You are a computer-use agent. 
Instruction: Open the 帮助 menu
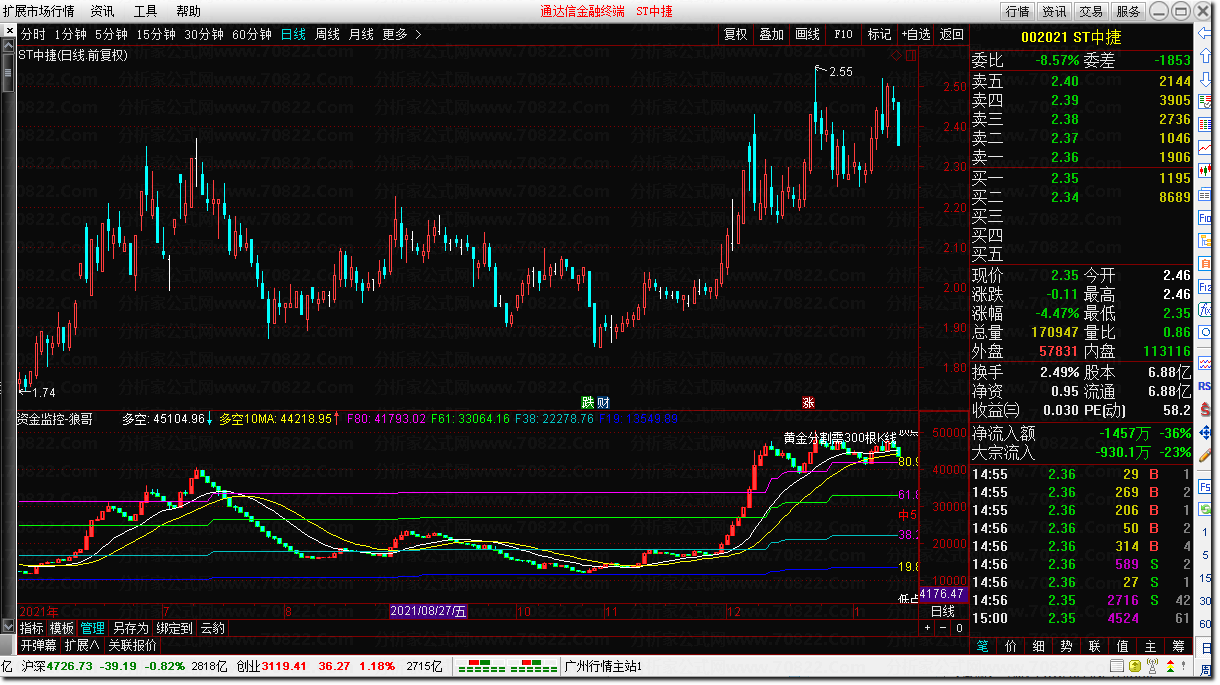coord(188,11)
